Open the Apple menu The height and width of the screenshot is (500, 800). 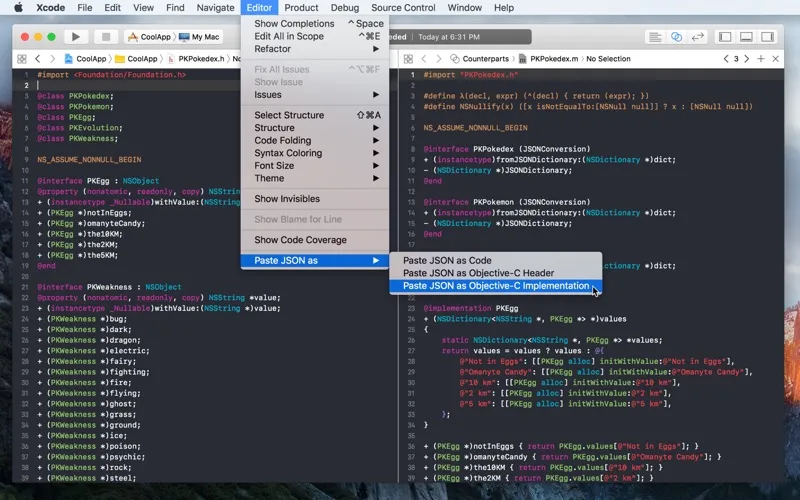(18, 8)
